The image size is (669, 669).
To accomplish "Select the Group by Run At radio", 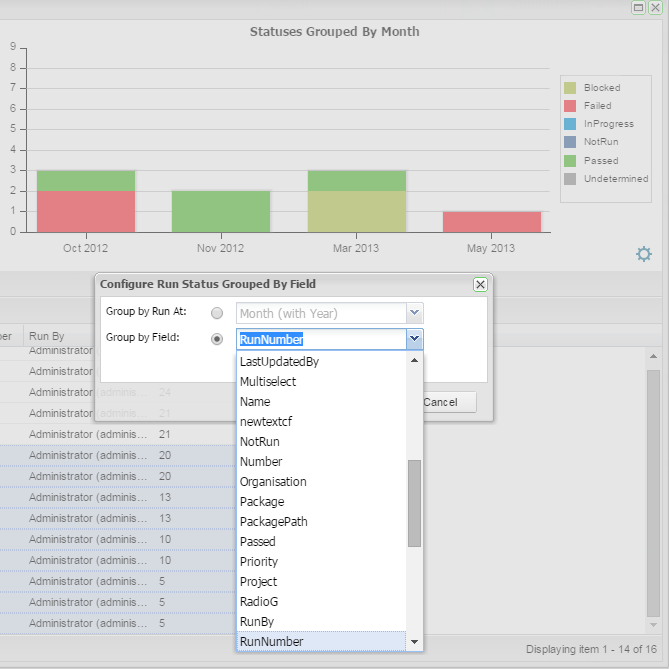I will tap(217, 313).
